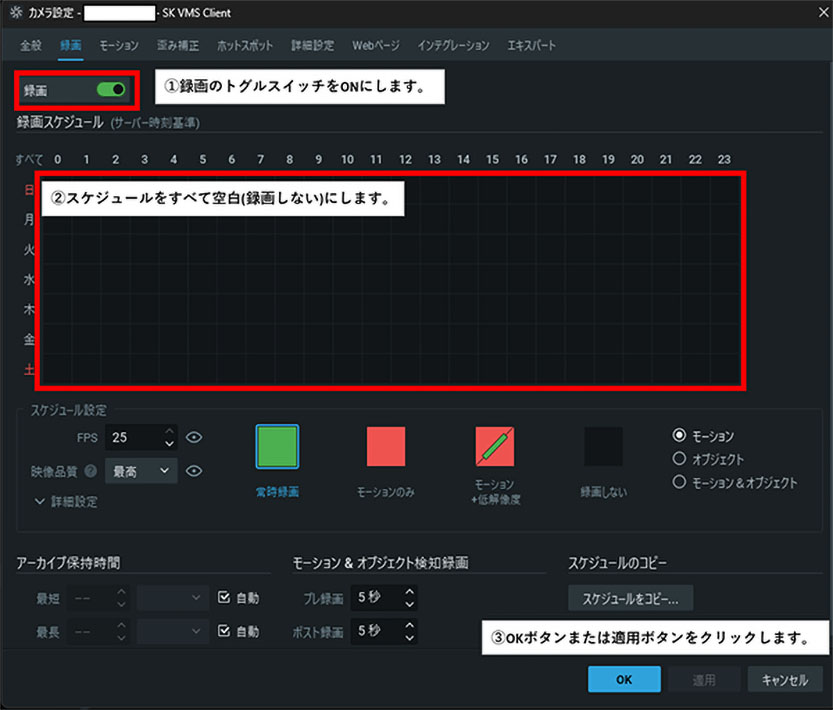Open the 詳細設定 tab
This screenshot has width=833, height=710.
(312, 46)
